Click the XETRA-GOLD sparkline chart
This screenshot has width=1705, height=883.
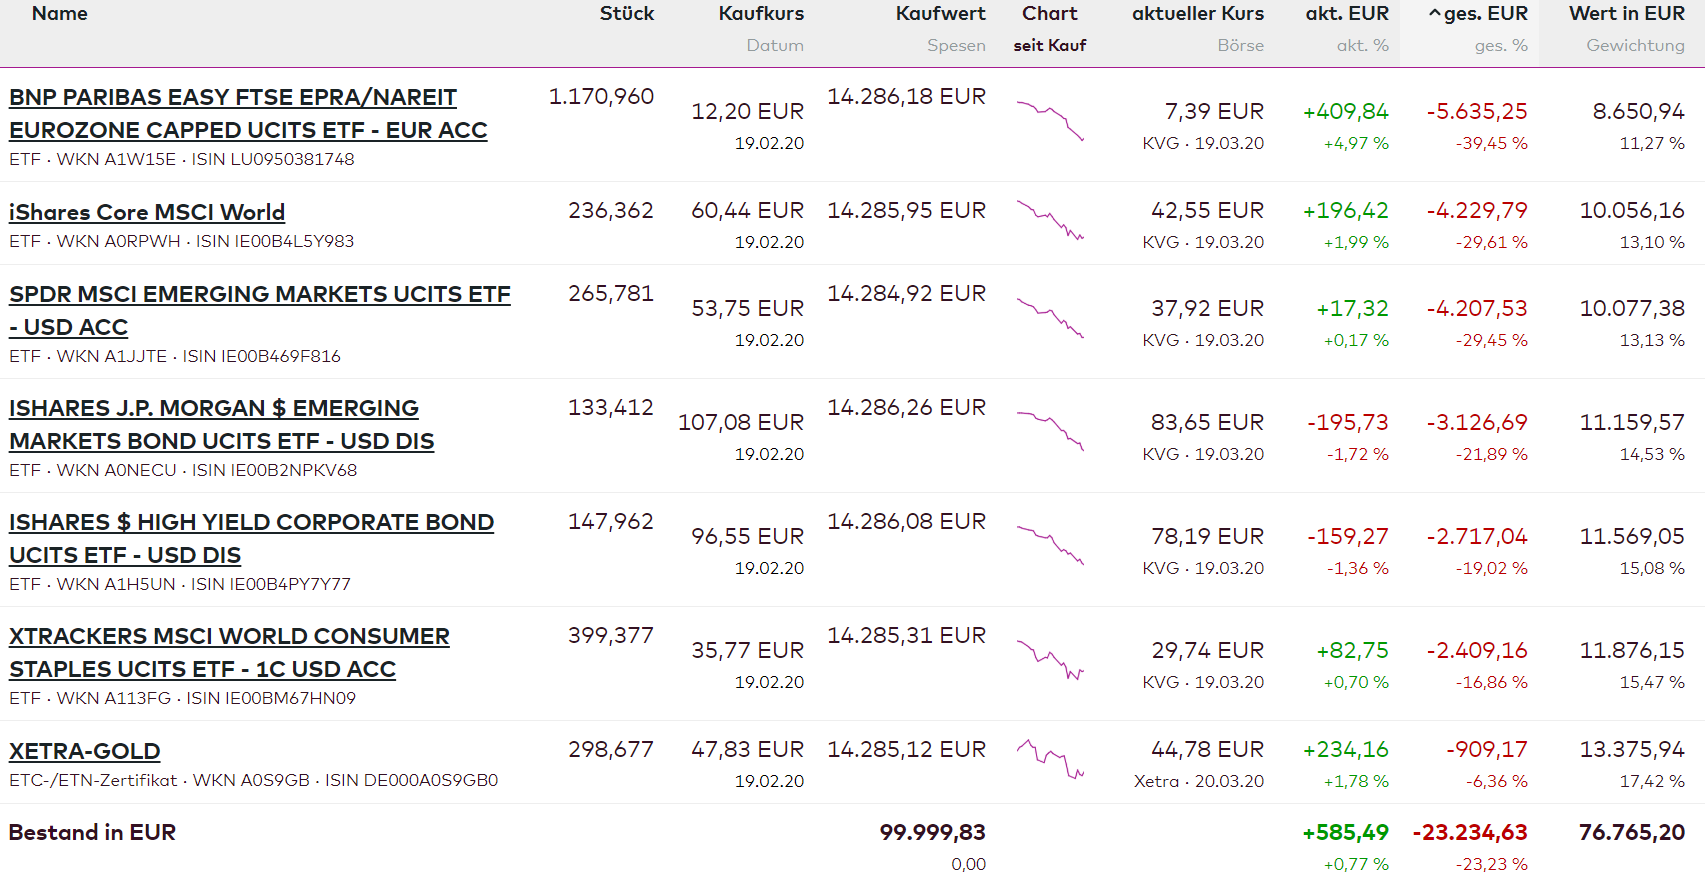[1050, 759]
